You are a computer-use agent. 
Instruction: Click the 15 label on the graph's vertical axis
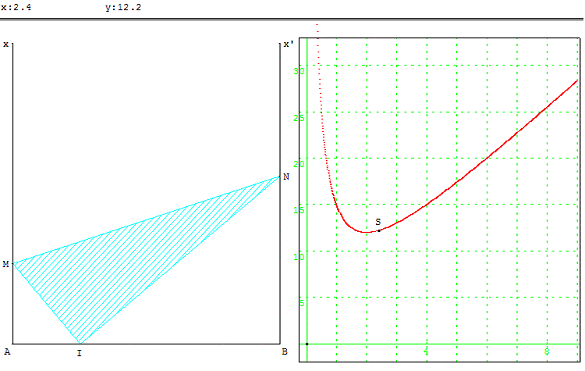298,210
